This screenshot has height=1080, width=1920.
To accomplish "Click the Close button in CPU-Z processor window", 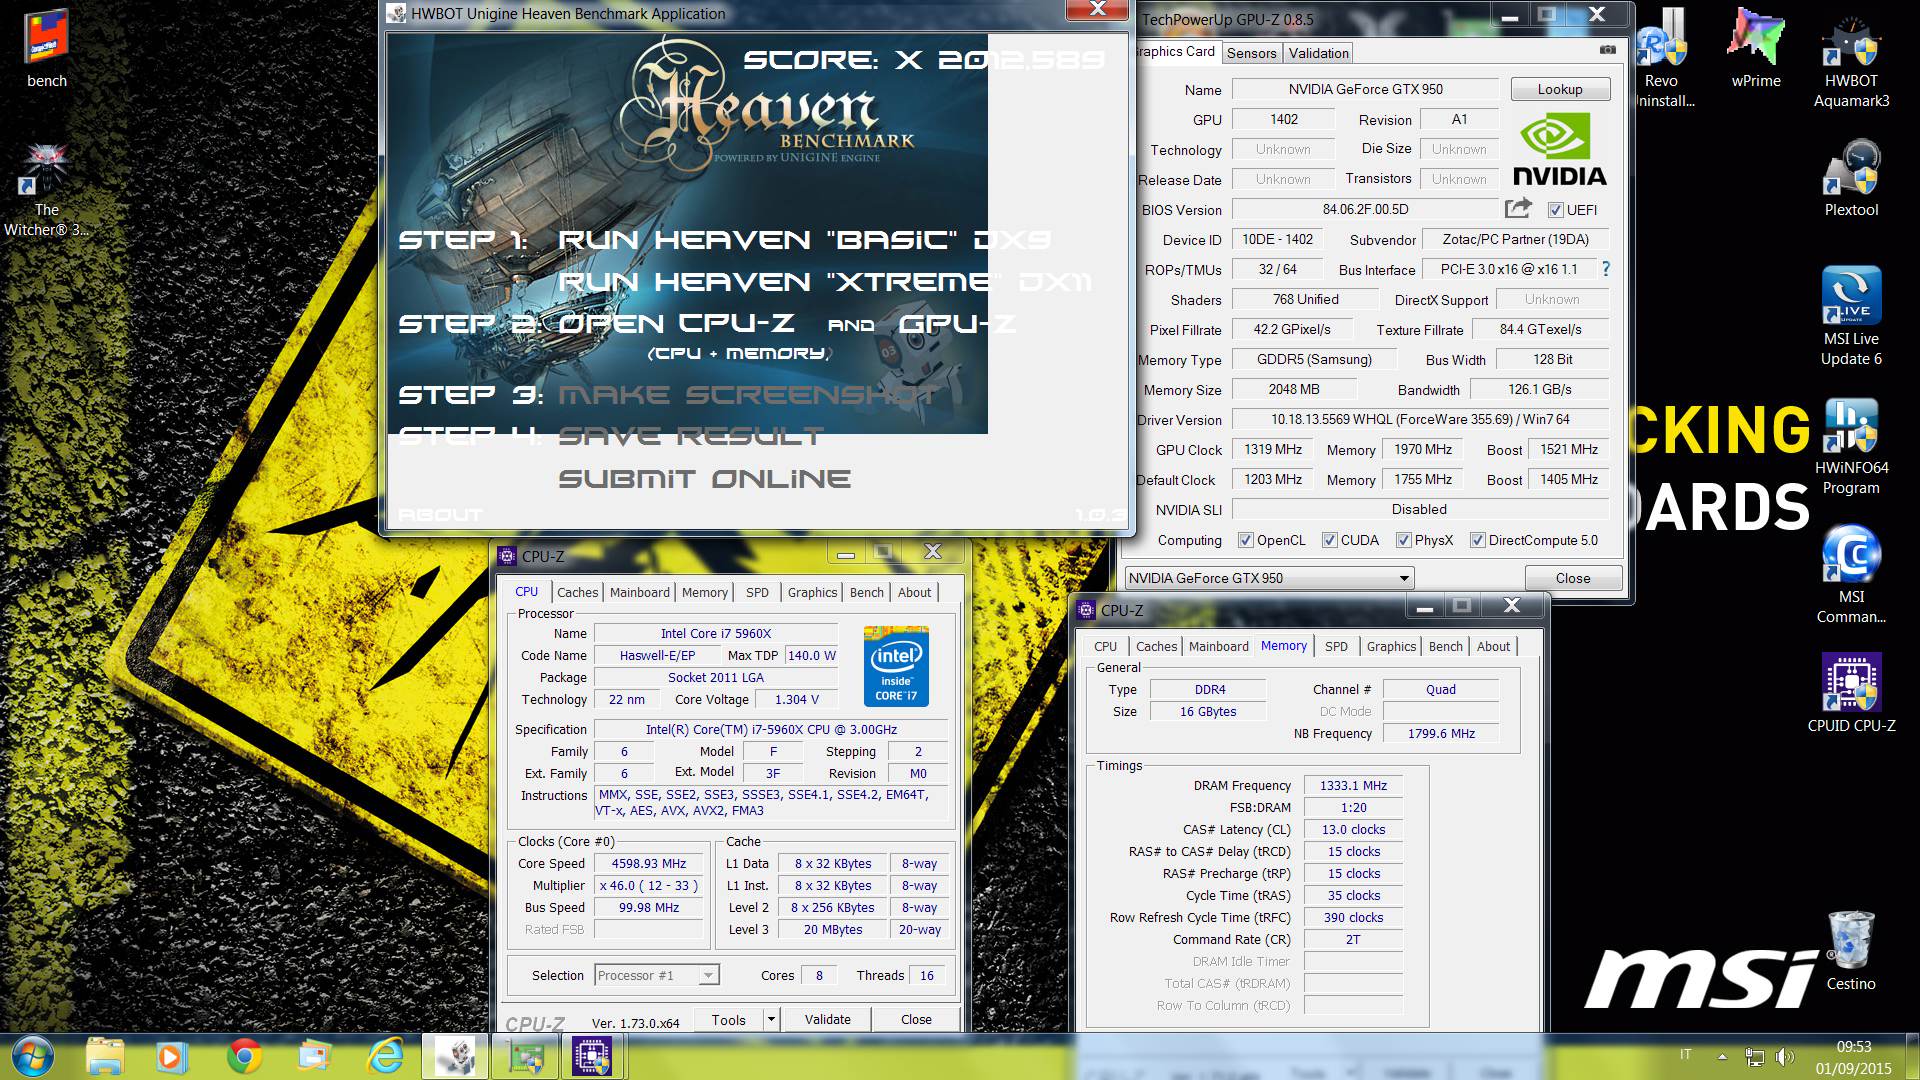I will pos(916,1019).
